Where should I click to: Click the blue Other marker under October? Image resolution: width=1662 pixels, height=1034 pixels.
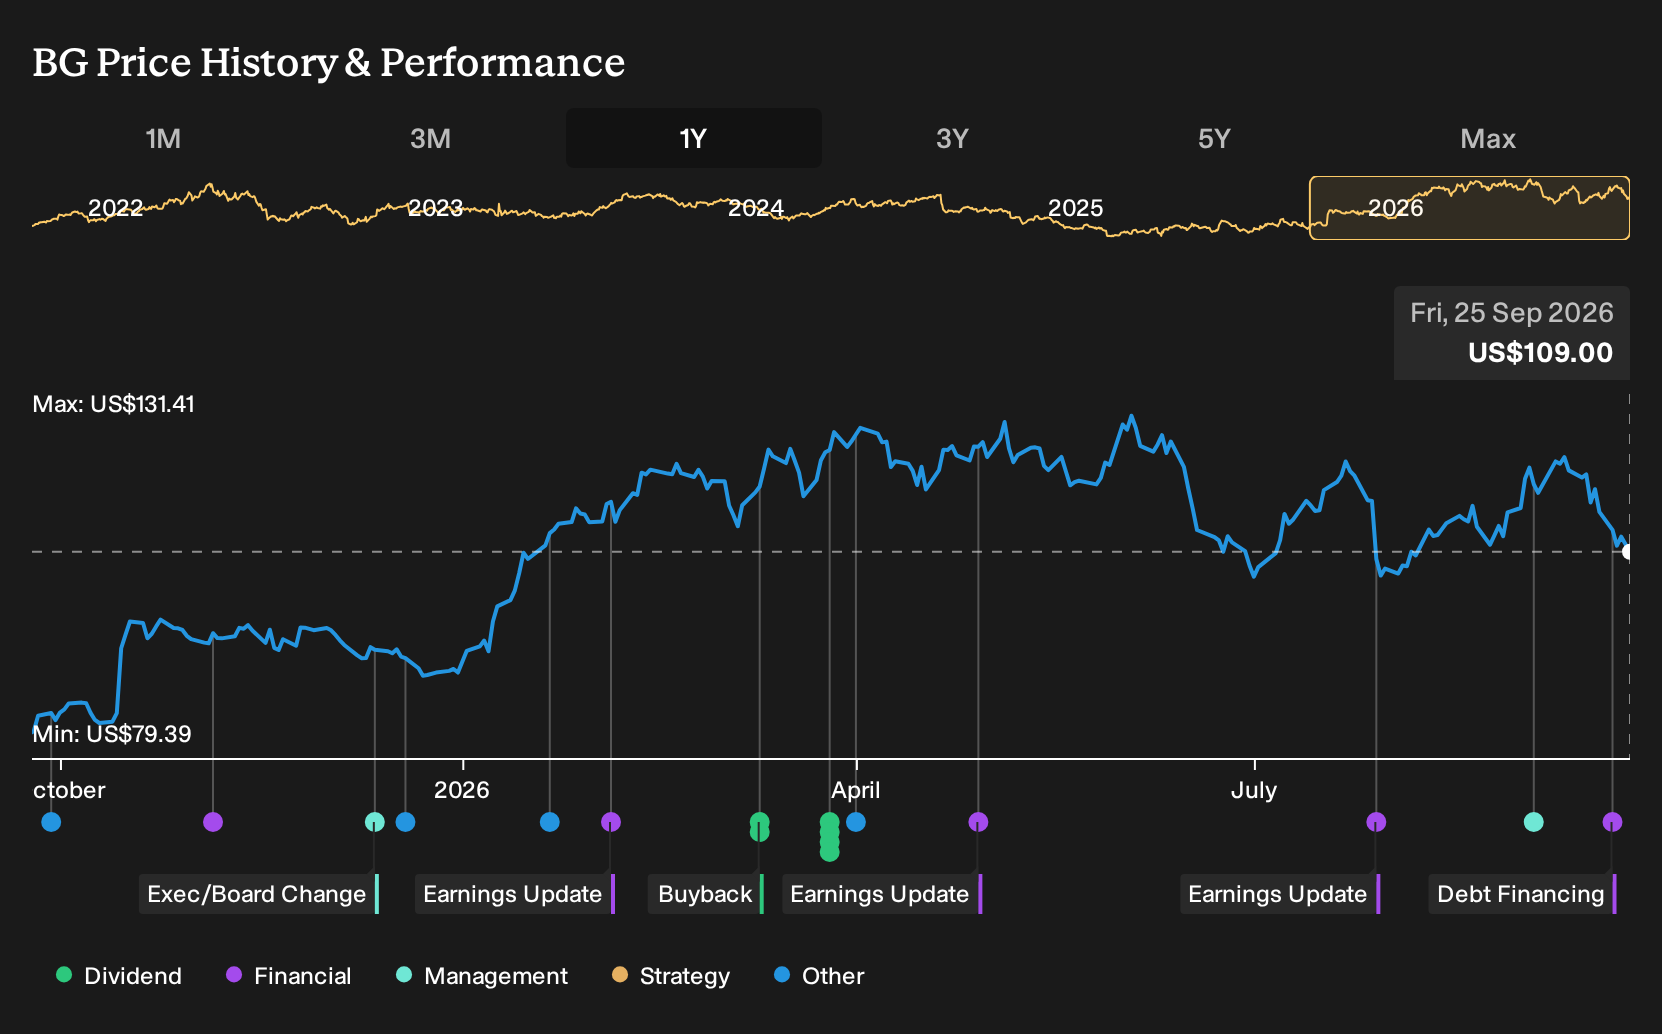pyautogui.click(x=51, y=822)
